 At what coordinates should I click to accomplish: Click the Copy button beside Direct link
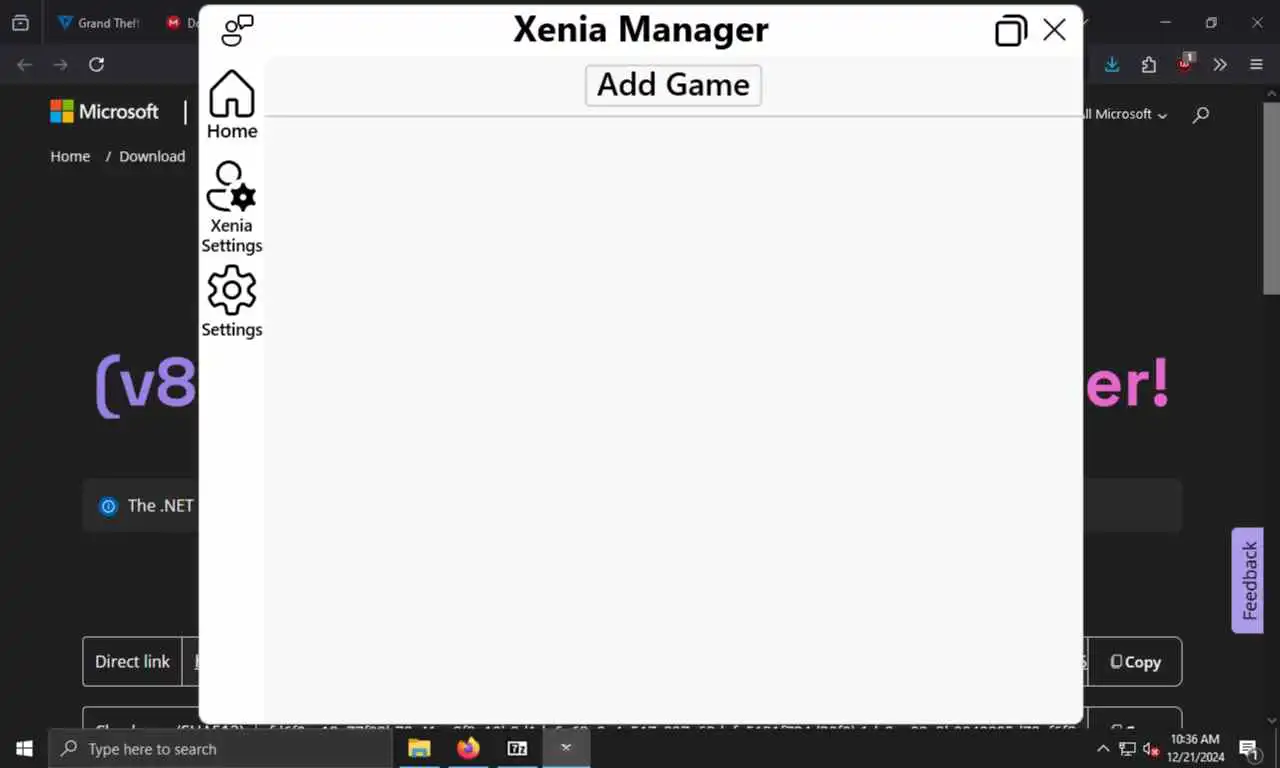(x=1135, y=661)
